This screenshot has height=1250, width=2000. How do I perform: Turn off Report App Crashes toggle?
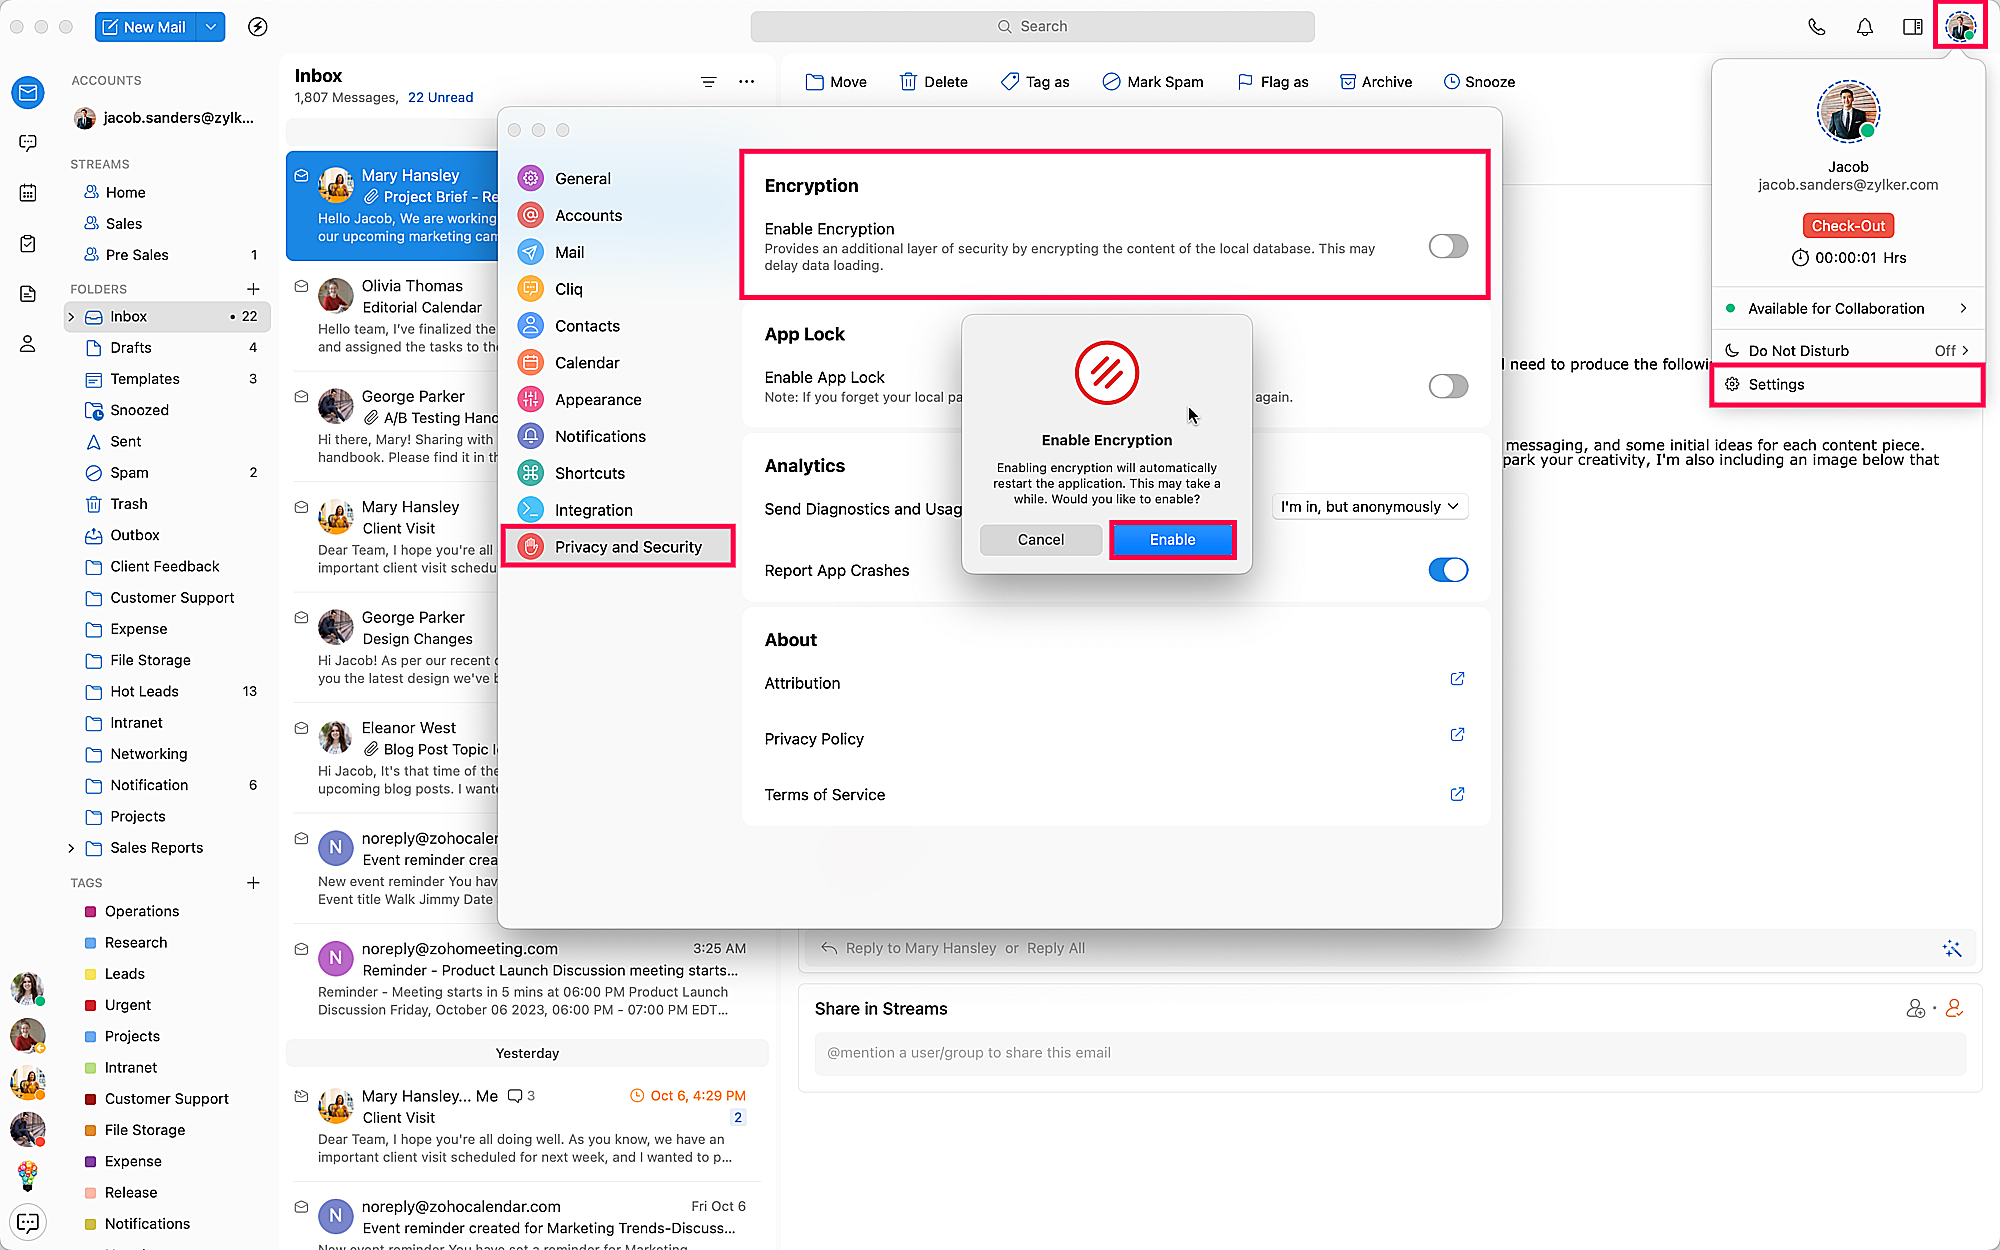[1448, 570]
